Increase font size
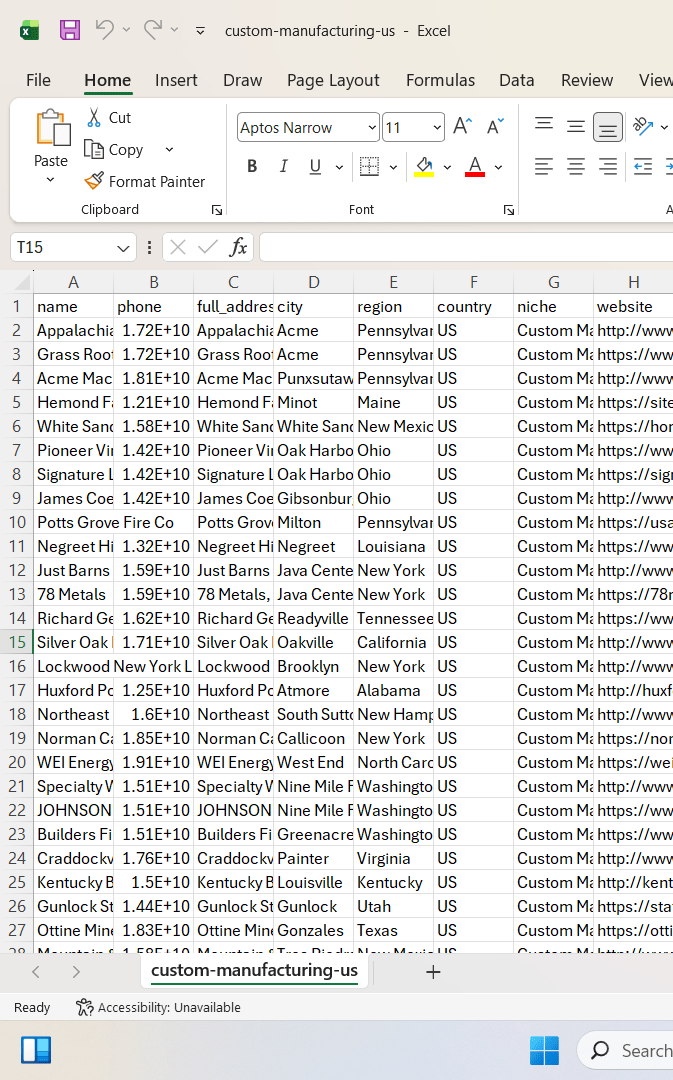Image resolution: width=673 pixels, height=1080 pixels. 462,127
